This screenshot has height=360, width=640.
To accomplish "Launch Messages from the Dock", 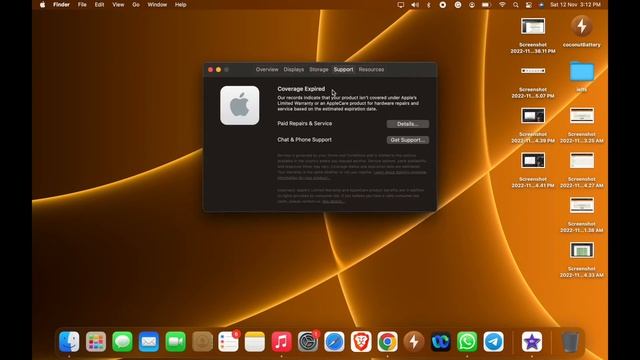I will (x=122, y=342).
